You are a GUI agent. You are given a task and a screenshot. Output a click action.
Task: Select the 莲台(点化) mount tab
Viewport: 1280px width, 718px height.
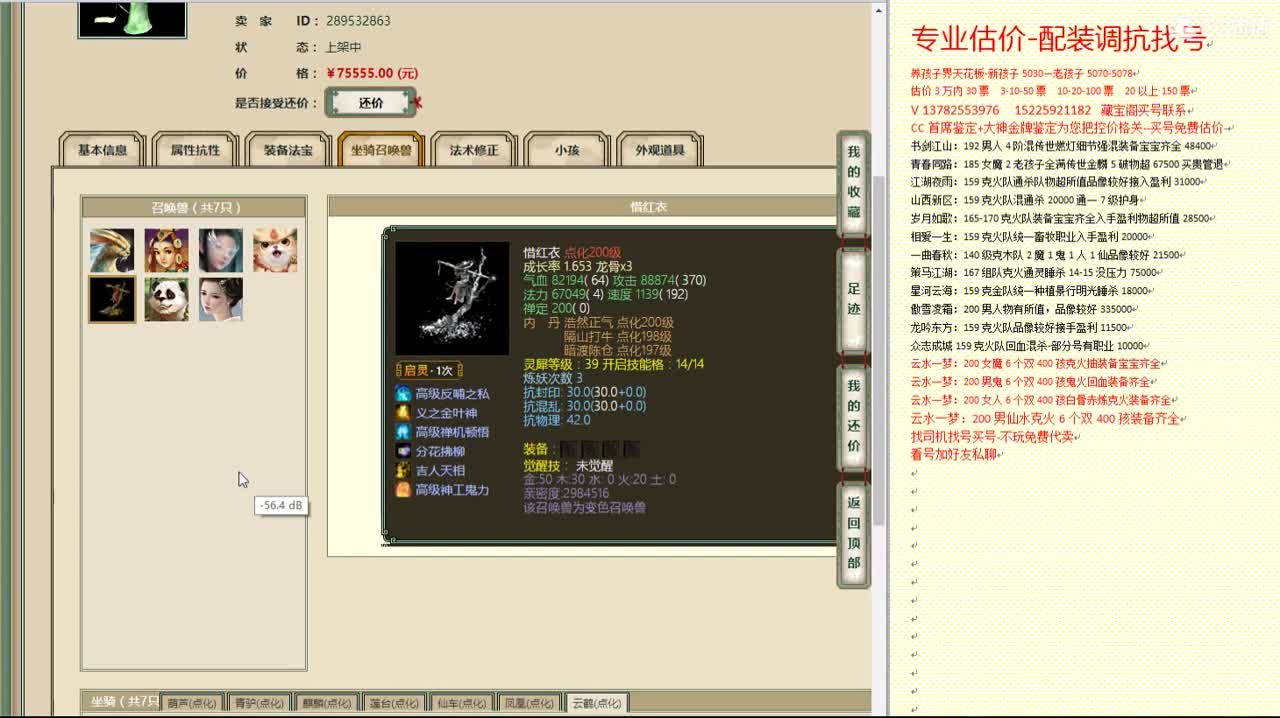point(393,703)
